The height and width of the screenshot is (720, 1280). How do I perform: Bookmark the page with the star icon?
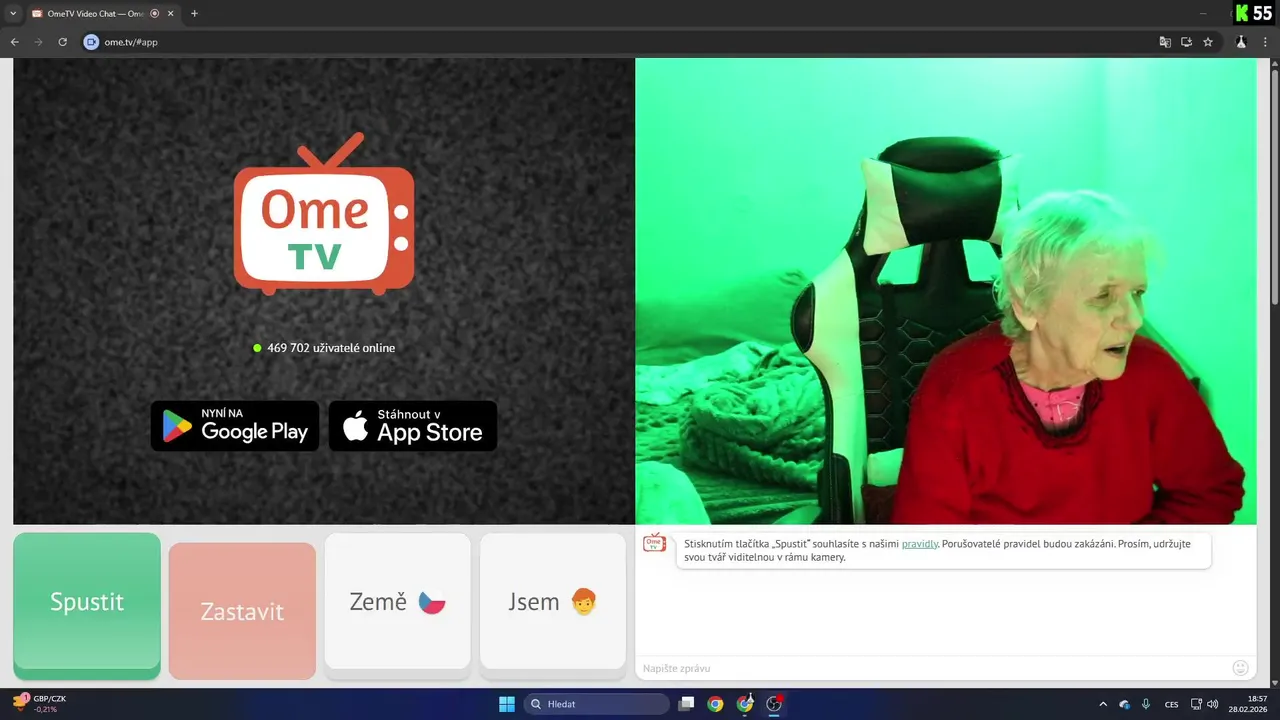point(1208,42)
